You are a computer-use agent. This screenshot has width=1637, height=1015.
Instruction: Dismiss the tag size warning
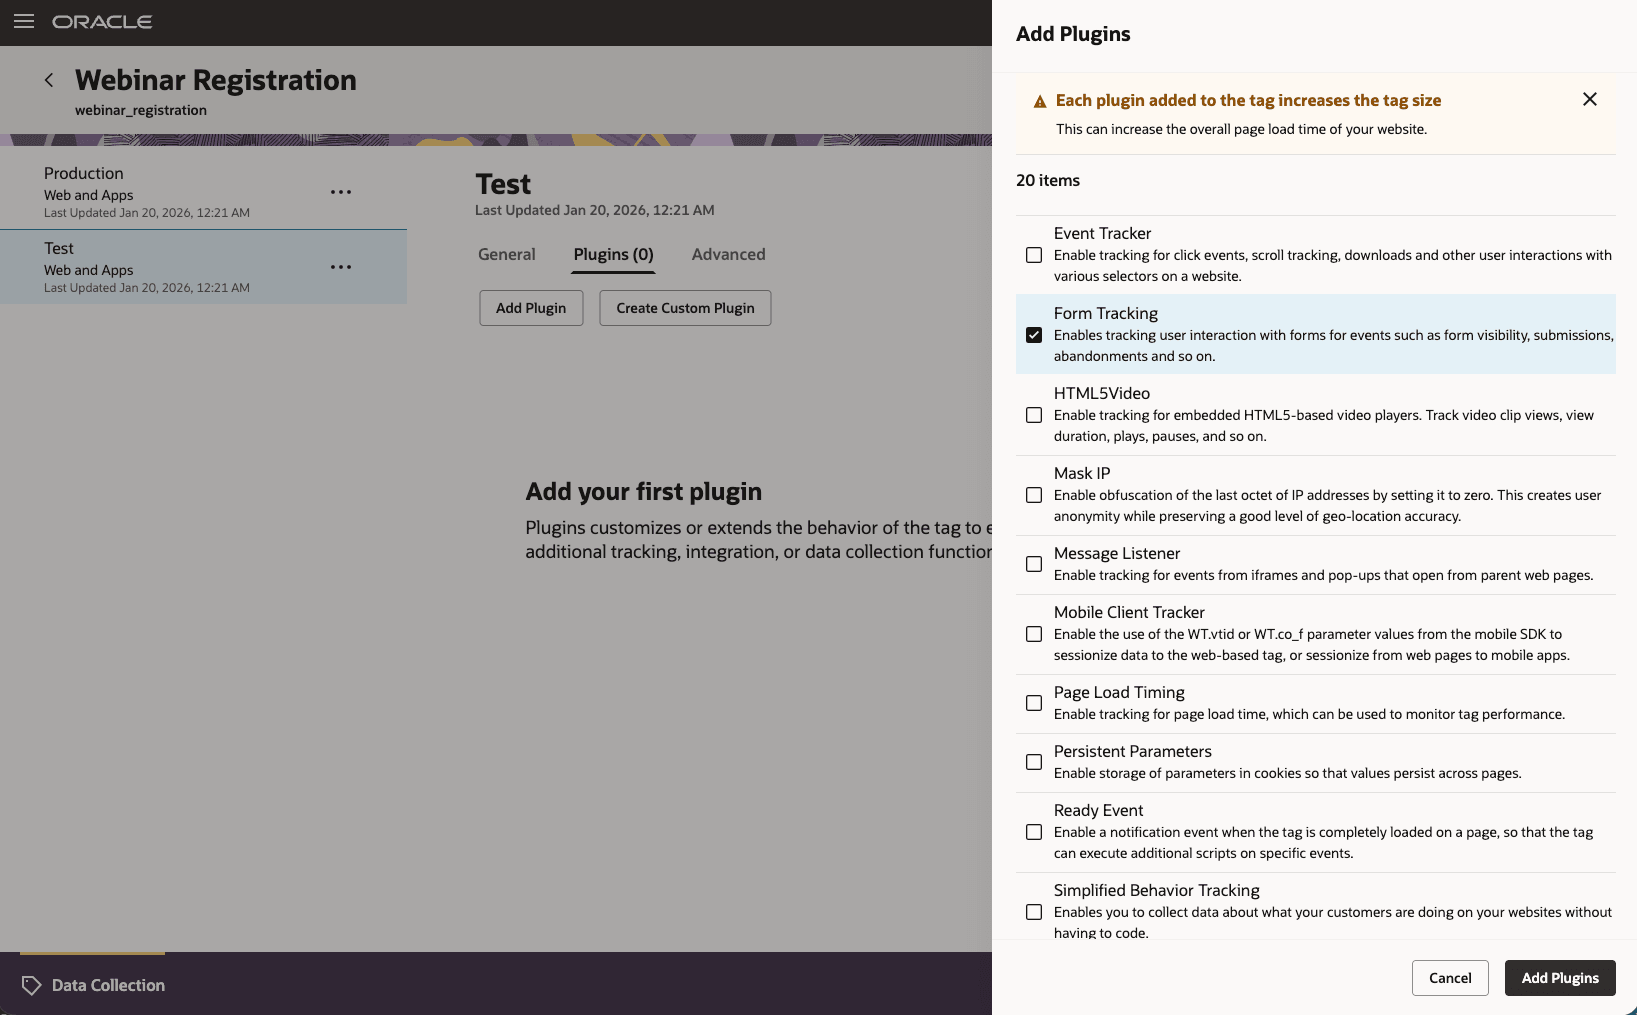(1589, 99)
